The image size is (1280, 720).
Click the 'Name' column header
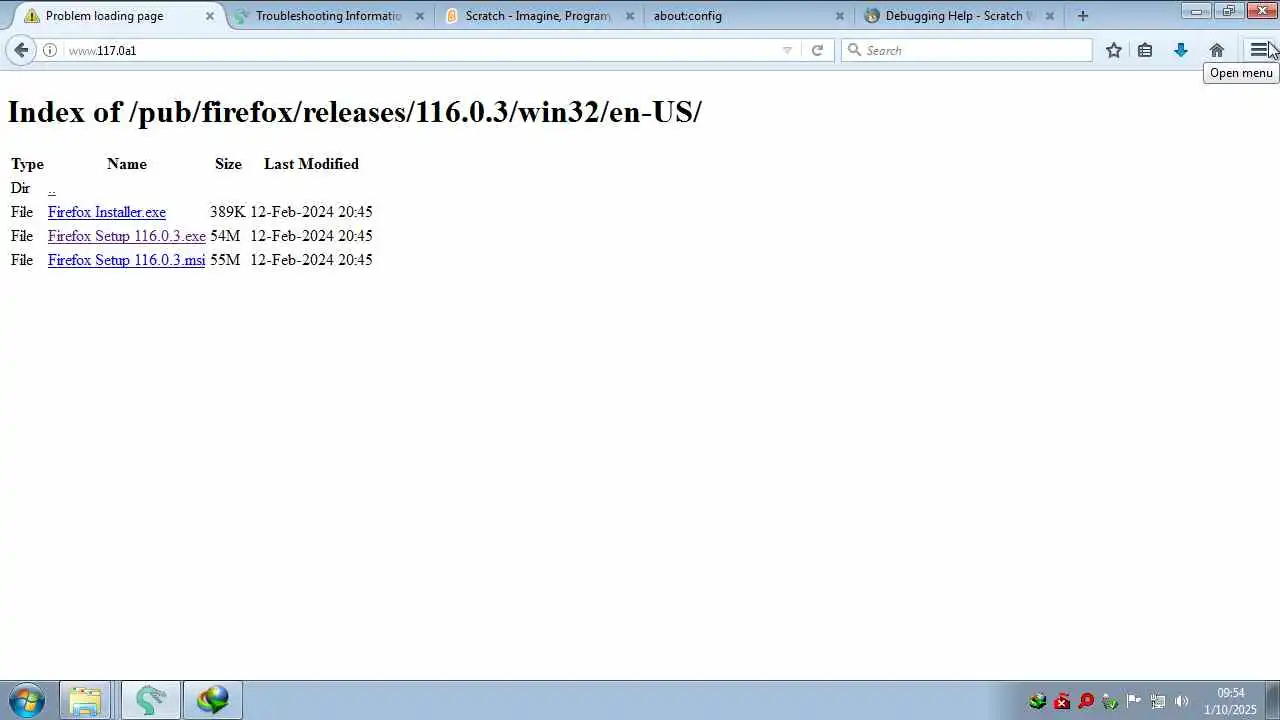point(127,164)
